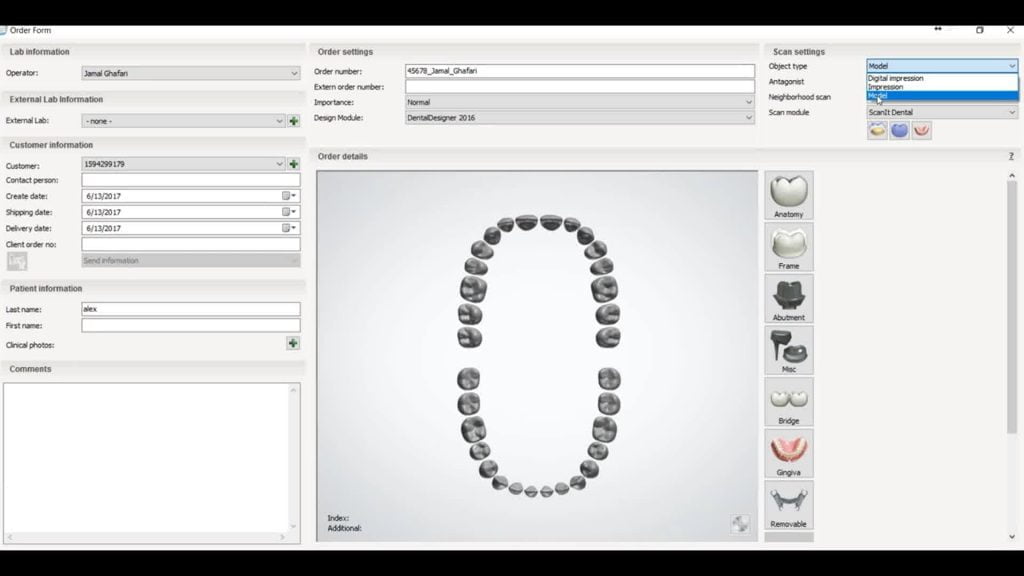Choose the Frame restoration icon
This screenshot has height=576, width=1024.
788,246
